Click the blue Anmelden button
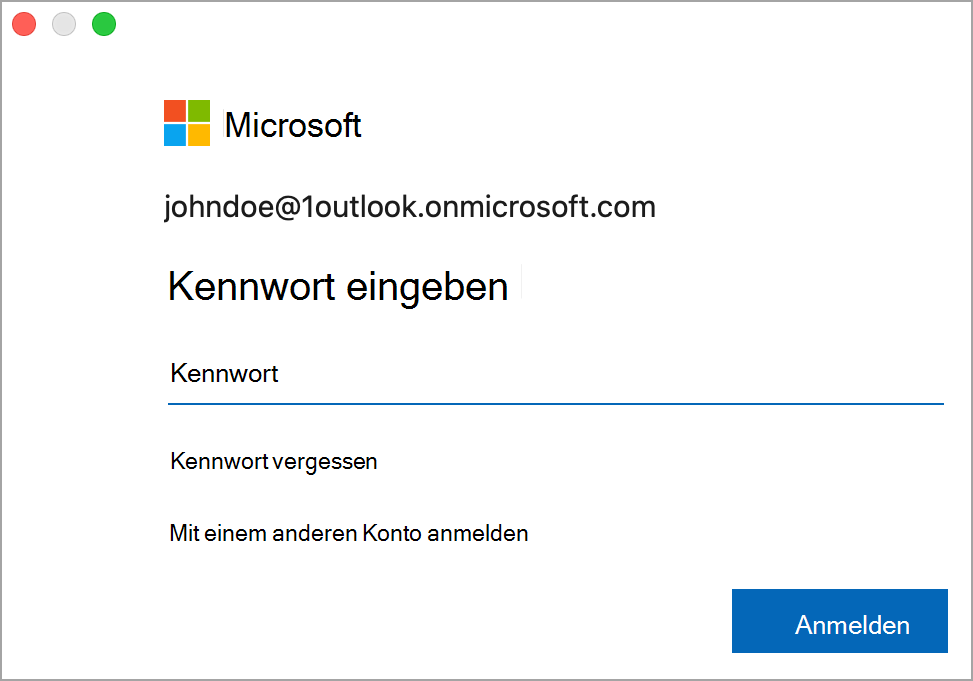973x681 pixels. pyautogui.click(x=840, y=621)
